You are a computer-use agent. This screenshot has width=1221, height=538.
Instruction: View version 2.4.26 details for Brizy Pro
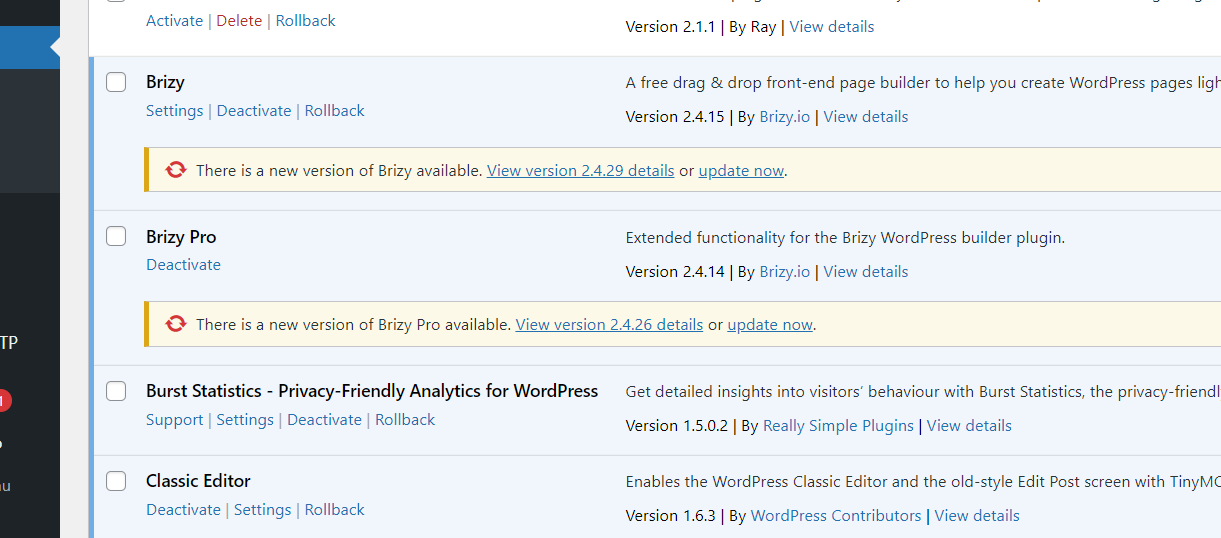point(610,325)
